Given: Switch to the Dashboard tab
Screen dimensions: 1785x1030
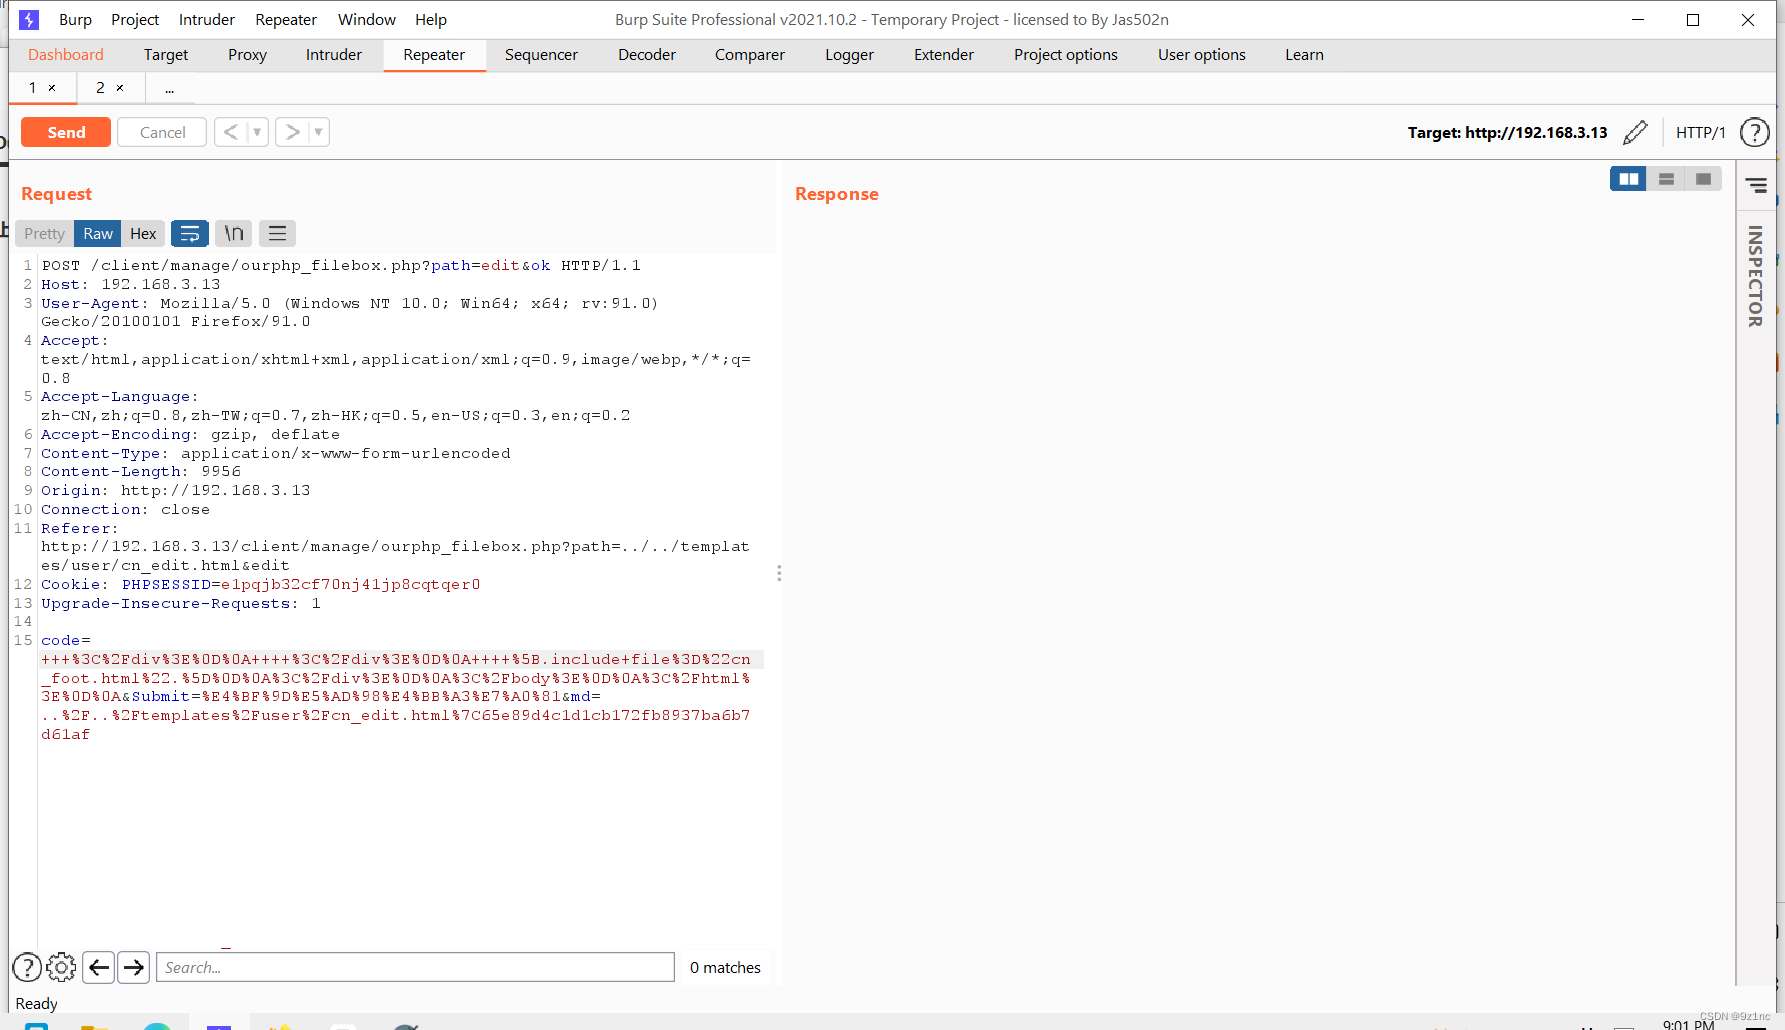Looking at the screenshot, I should [66, 55].
